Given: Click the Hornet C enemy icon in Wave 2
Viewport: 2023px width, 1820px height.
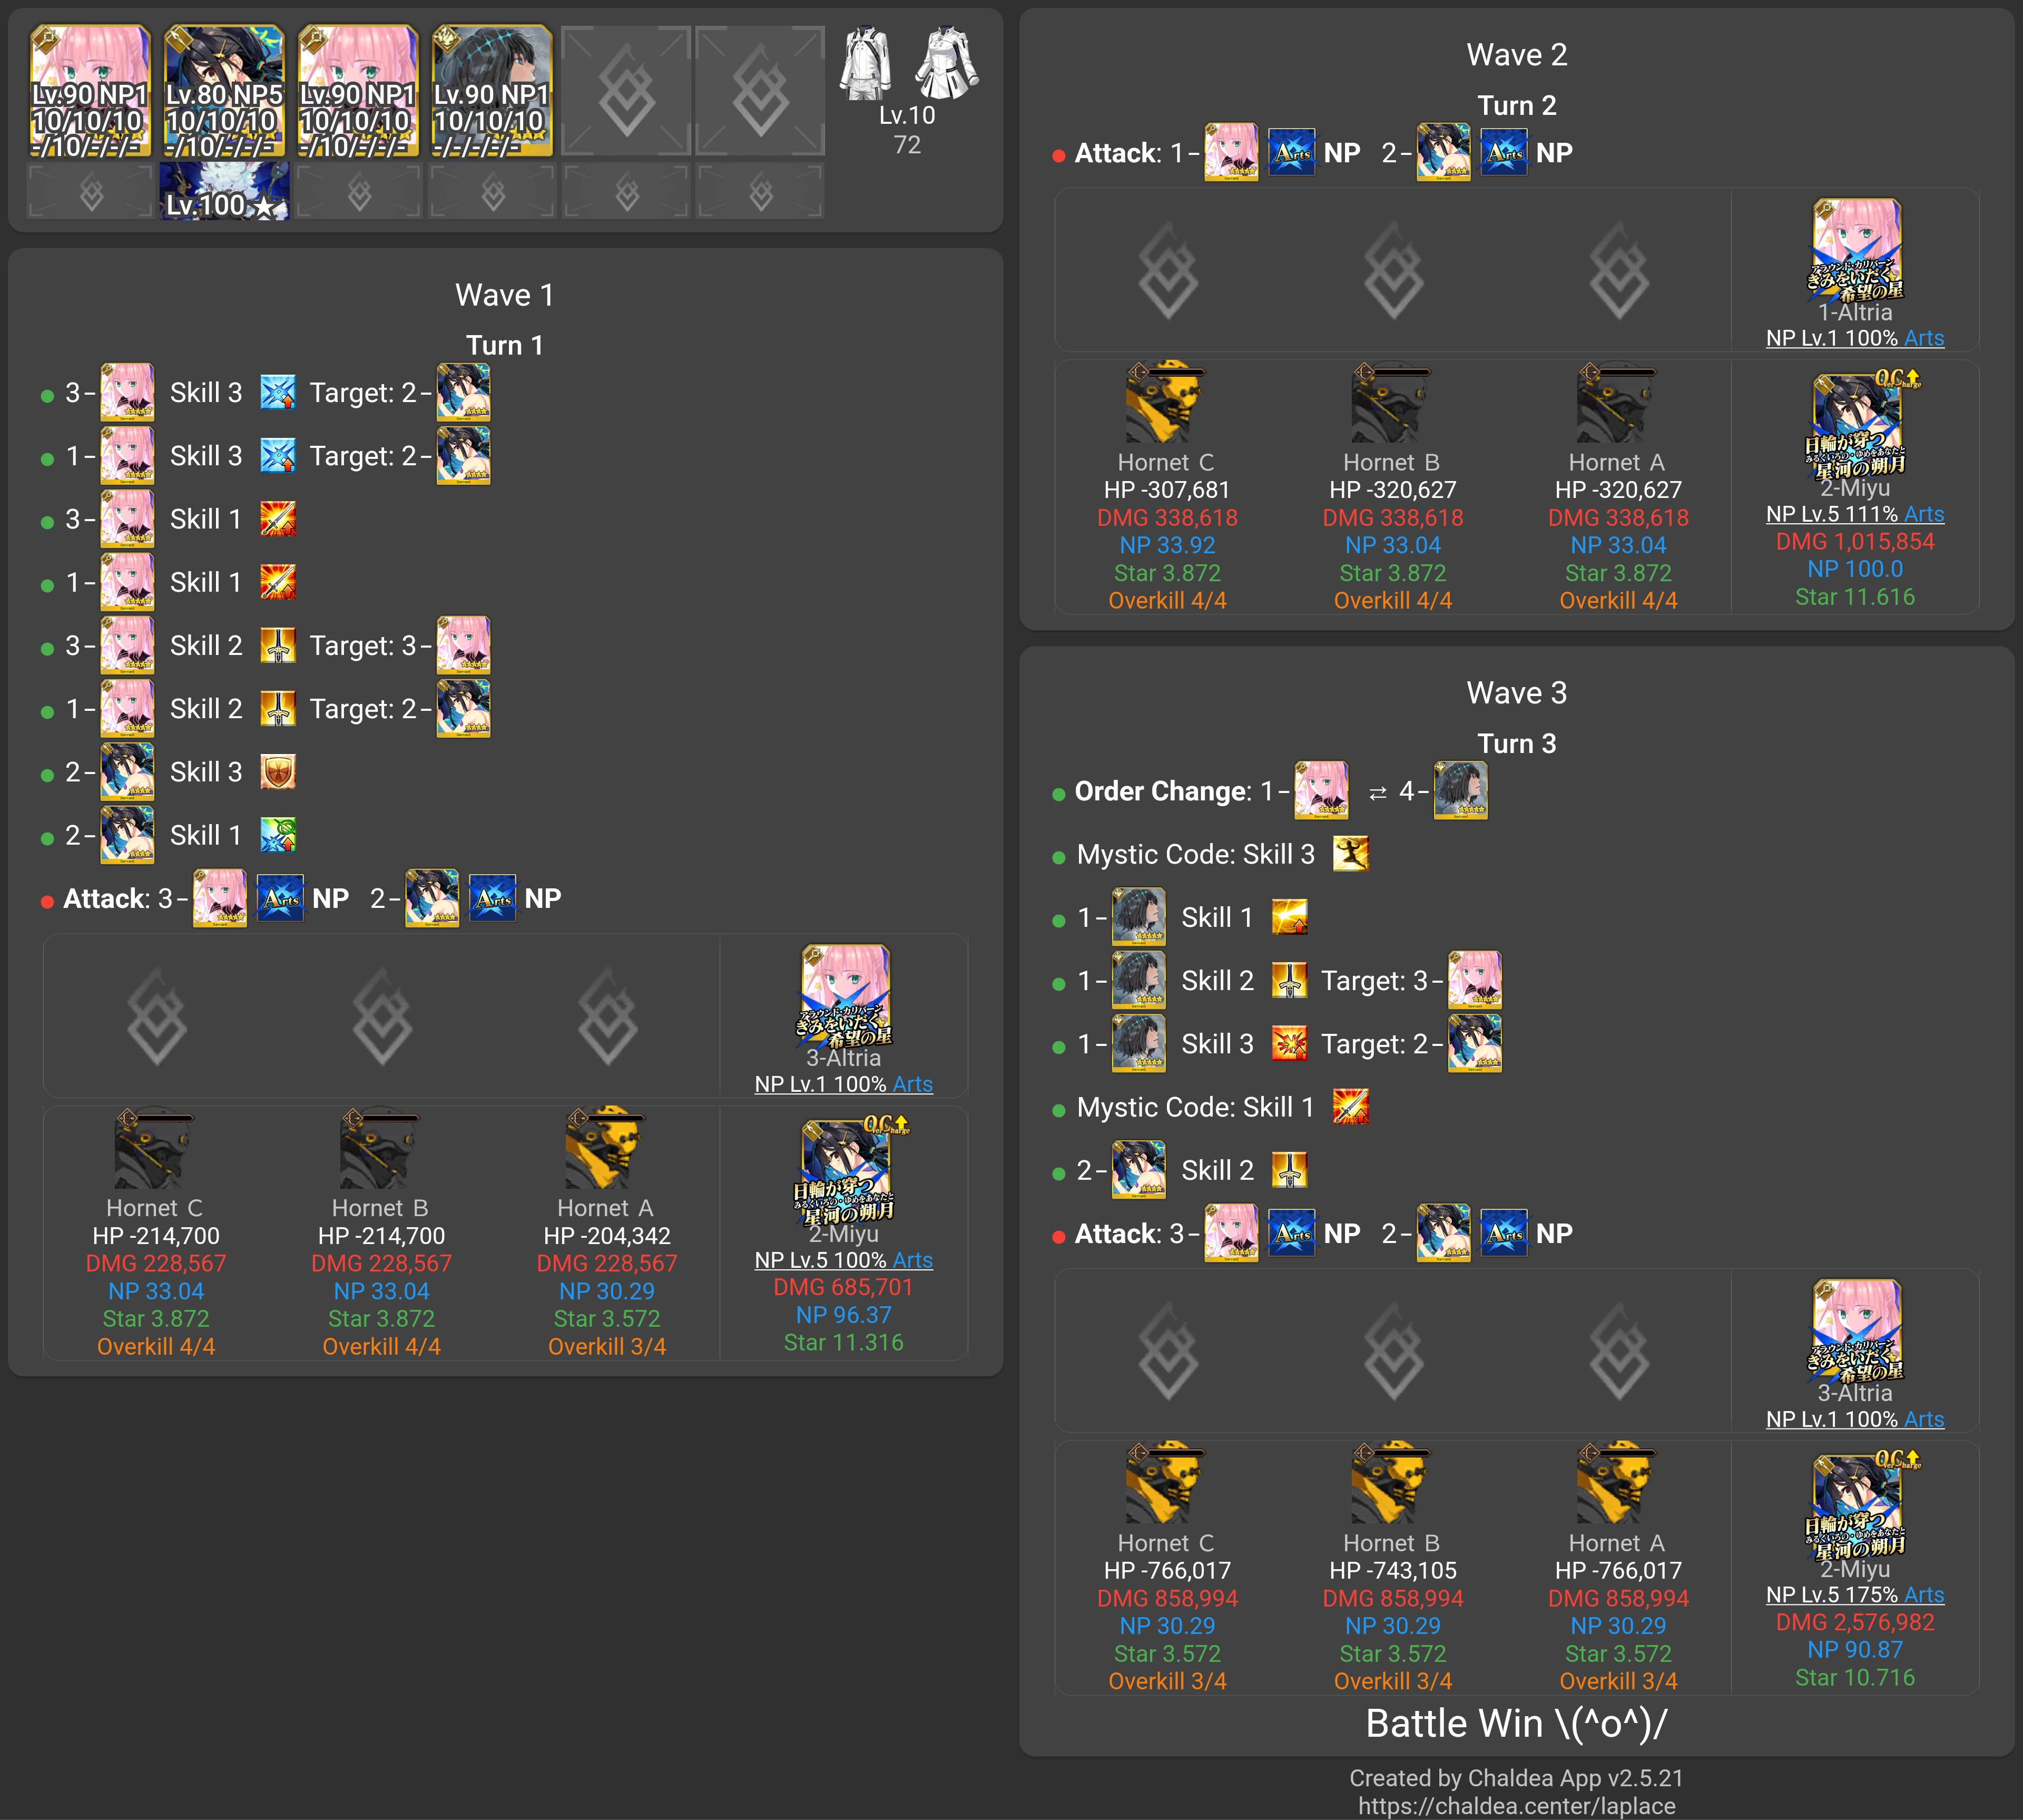Looking at the screenshot, I should 1165,402.
